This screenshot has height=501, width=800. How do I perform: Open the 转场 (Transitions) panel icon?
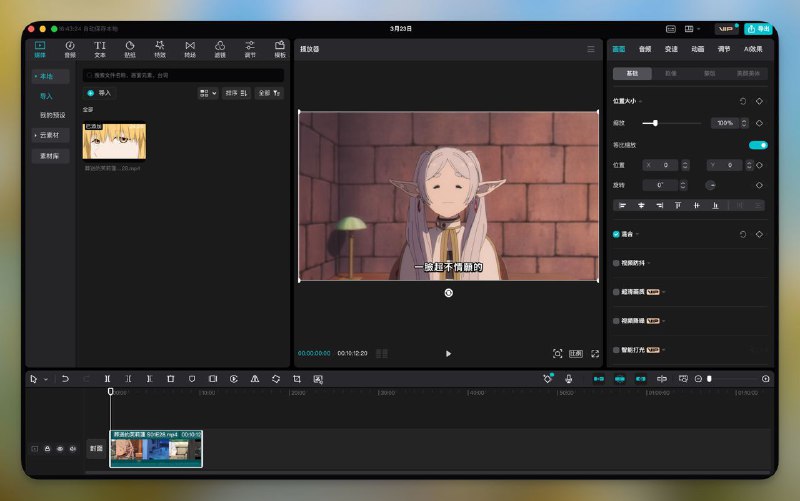point(189,48)
